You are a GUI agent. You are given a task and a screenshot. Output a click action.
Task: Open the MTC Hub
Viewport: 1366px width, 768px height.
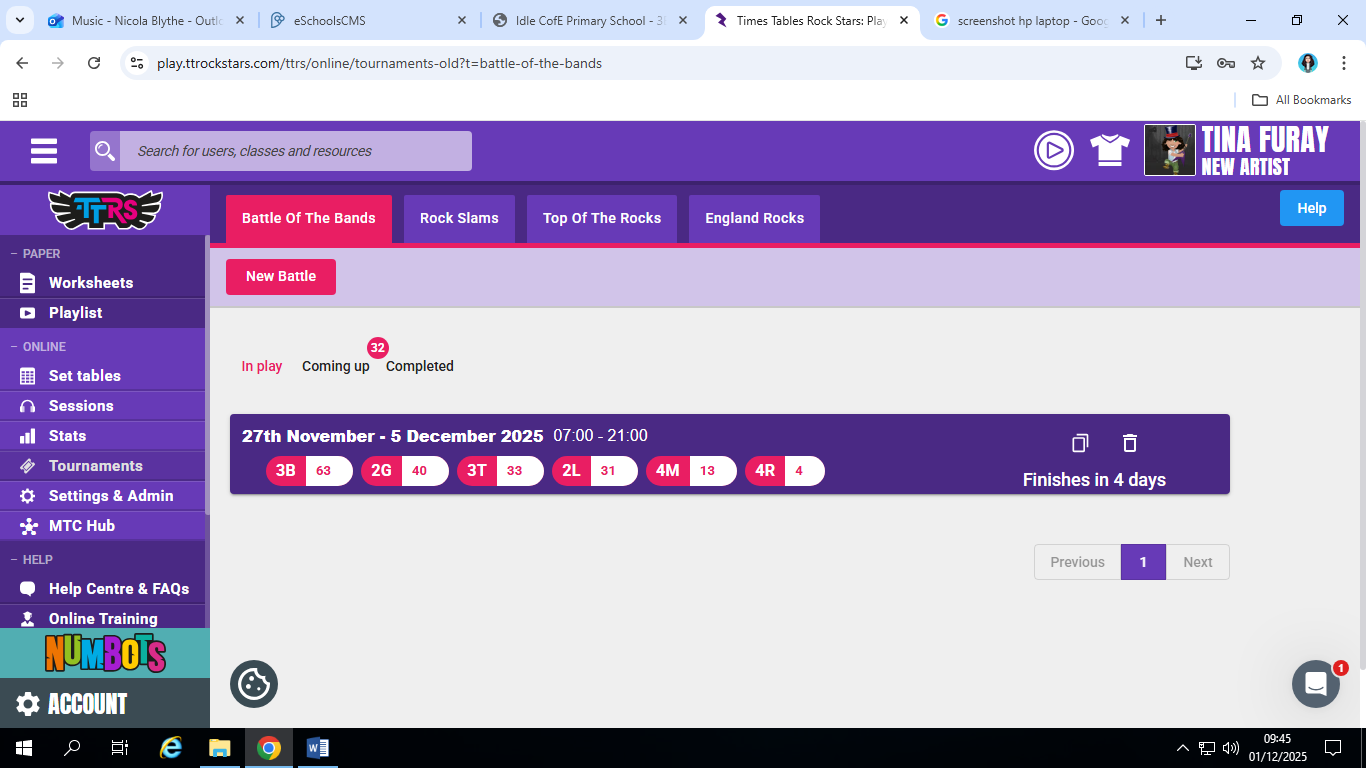[x=84, y=525]
